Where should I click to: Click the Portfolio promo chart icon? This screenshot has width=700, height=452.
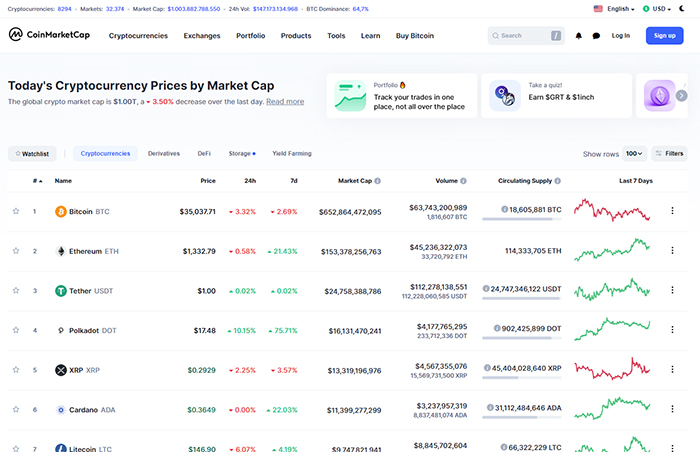point(350,96)
